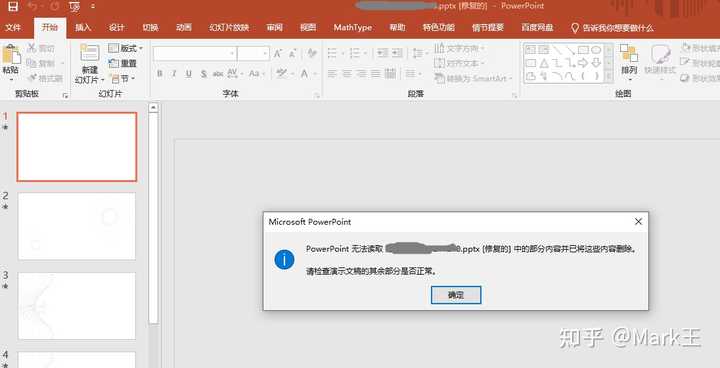Click the Decrease Indent icon
Screen dimensions: 720x368
click(382, 53)
